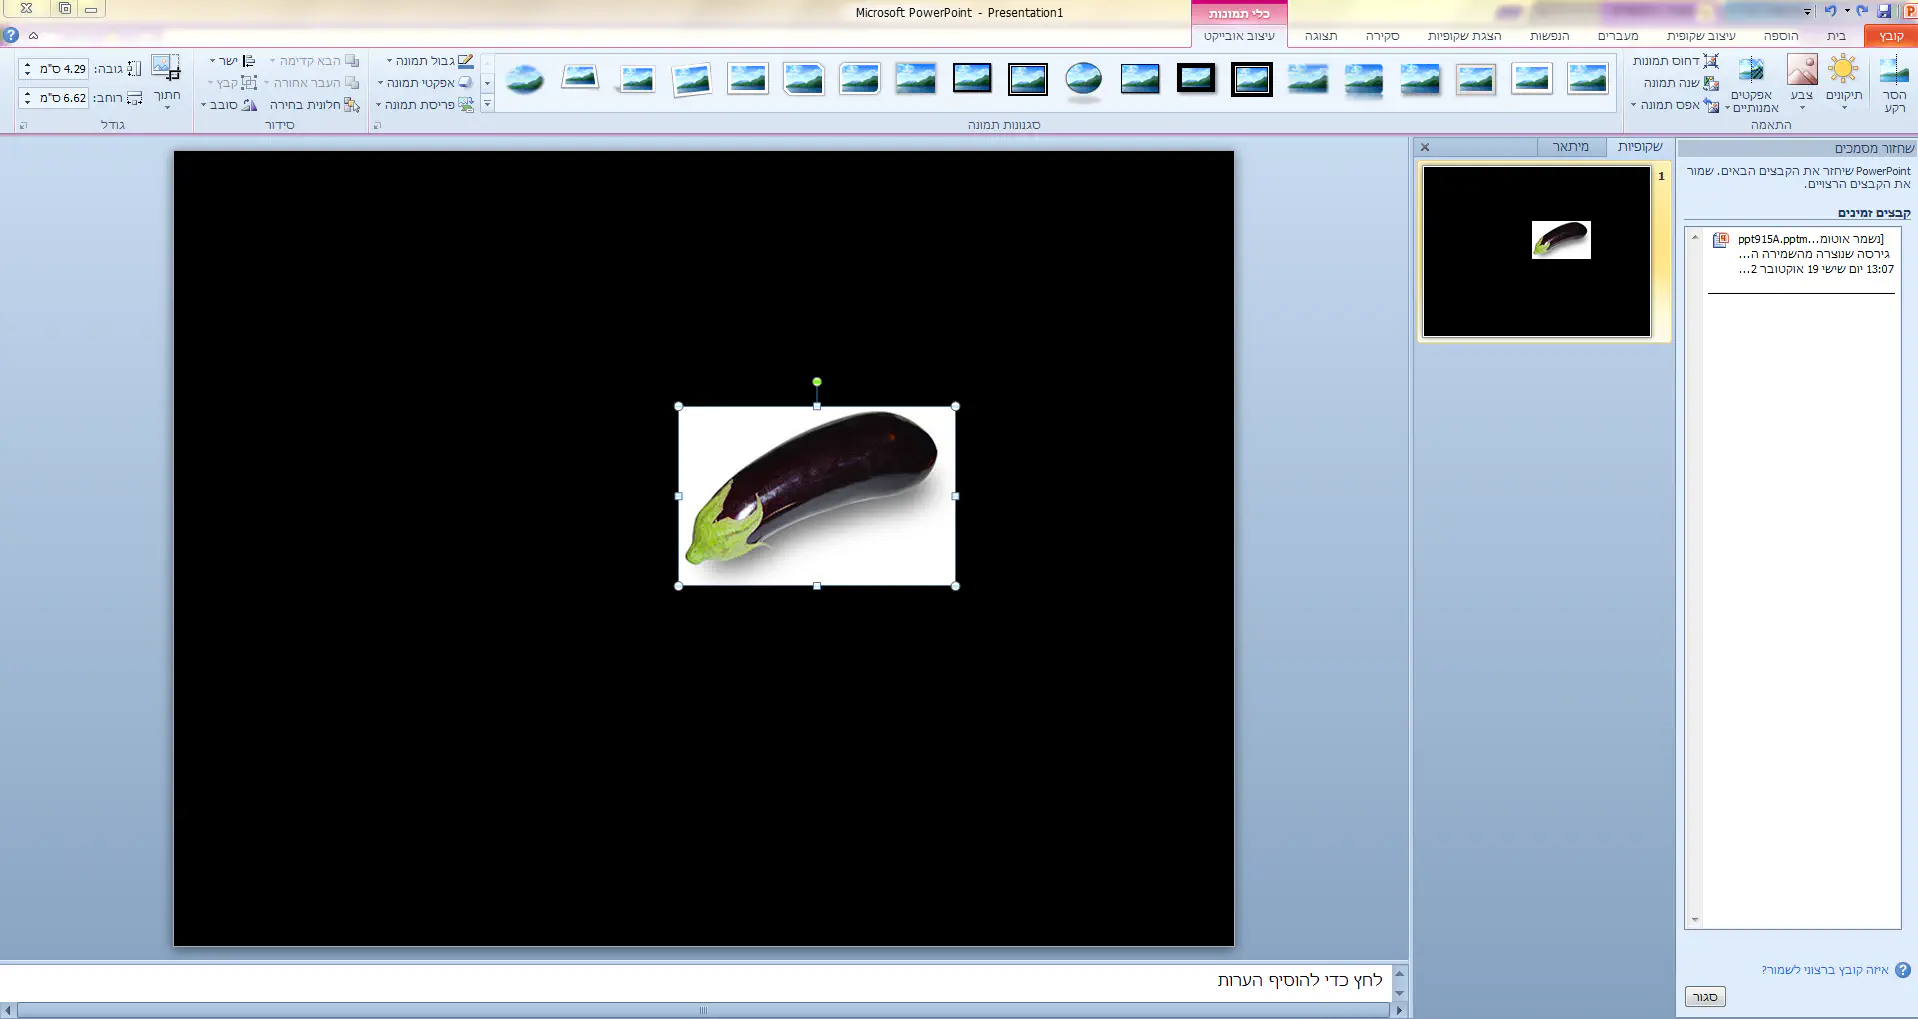Click Compress Pictures (דחוס תמונות)
The width and height of the screenshot is (1918, 1019).
pyautogui.click(x=1675, y=61)
